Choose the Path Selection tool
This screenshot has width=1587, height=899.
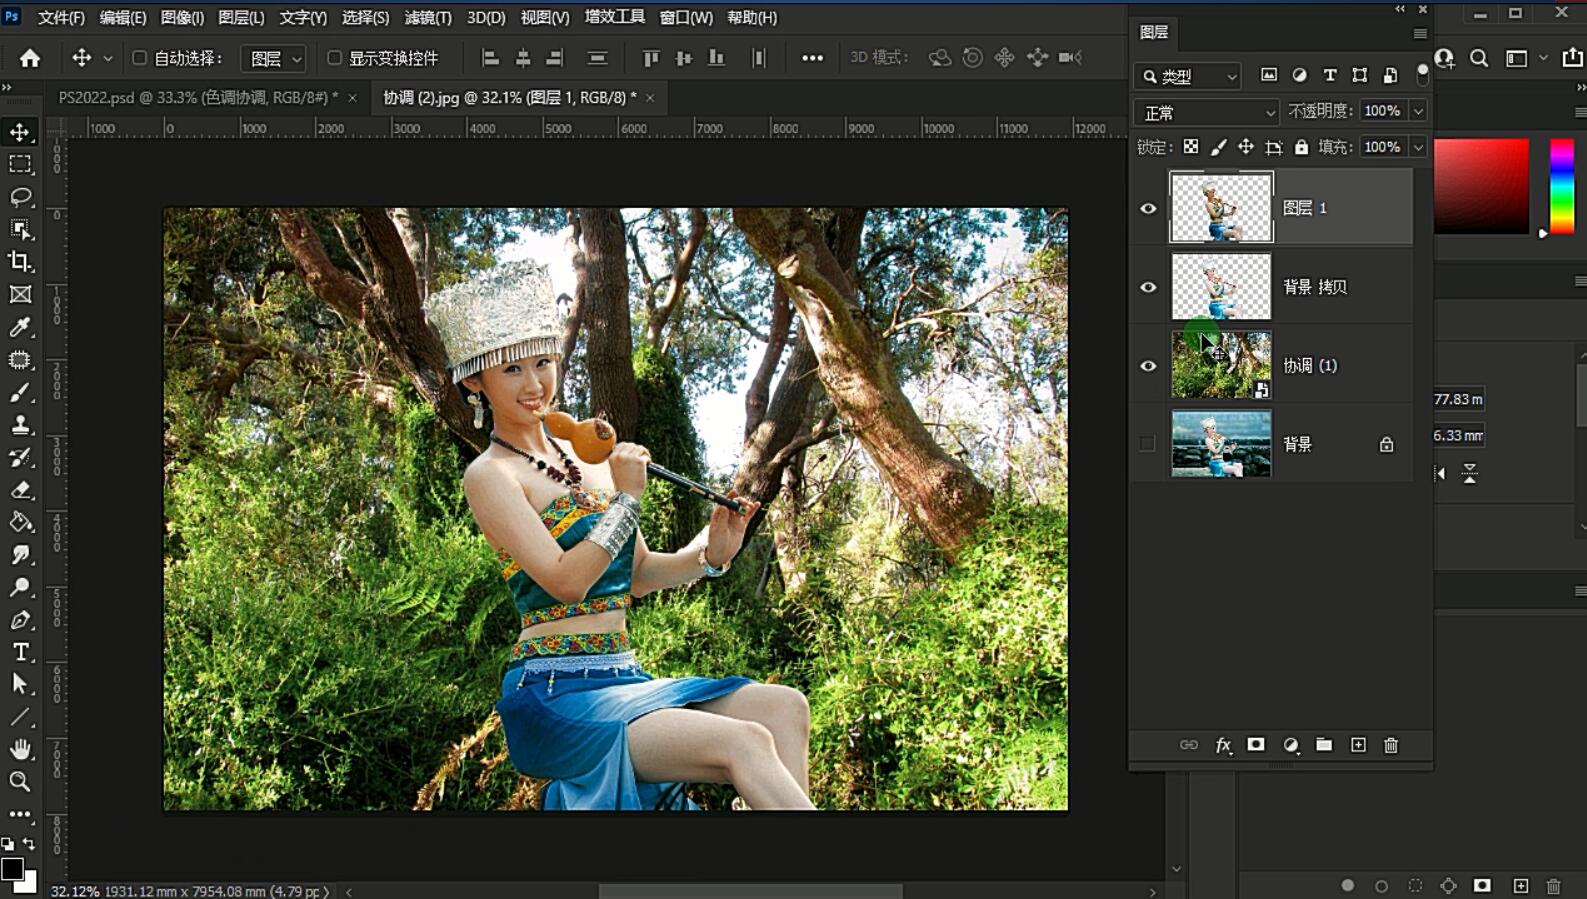(x=20, y=685)
